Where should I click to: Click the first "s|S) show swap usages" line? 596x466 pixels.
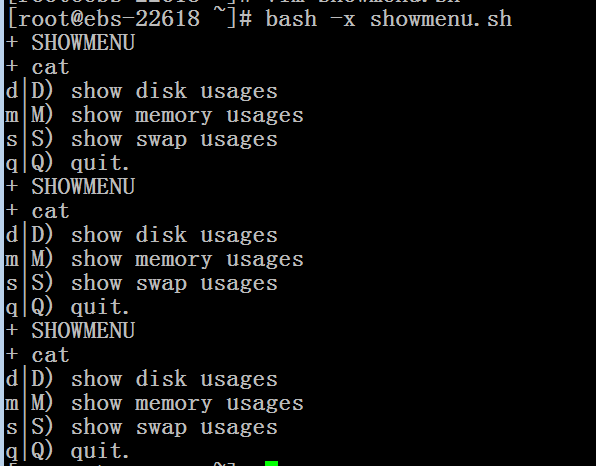141,139
